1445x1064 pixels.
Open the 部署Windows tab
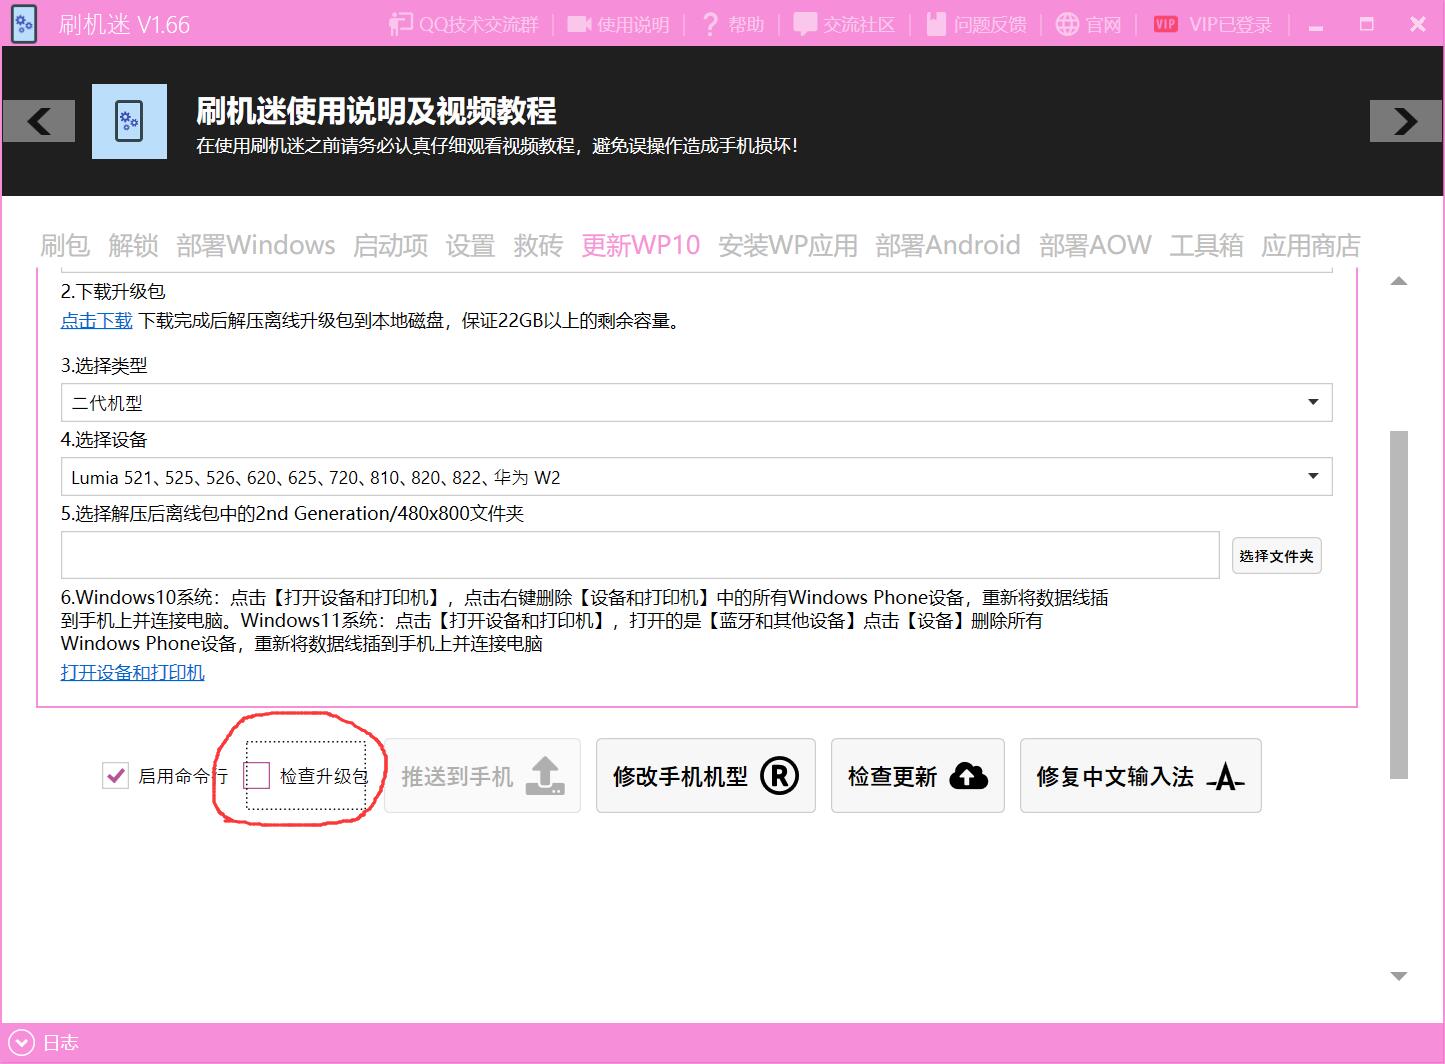(x=256, y=245)
